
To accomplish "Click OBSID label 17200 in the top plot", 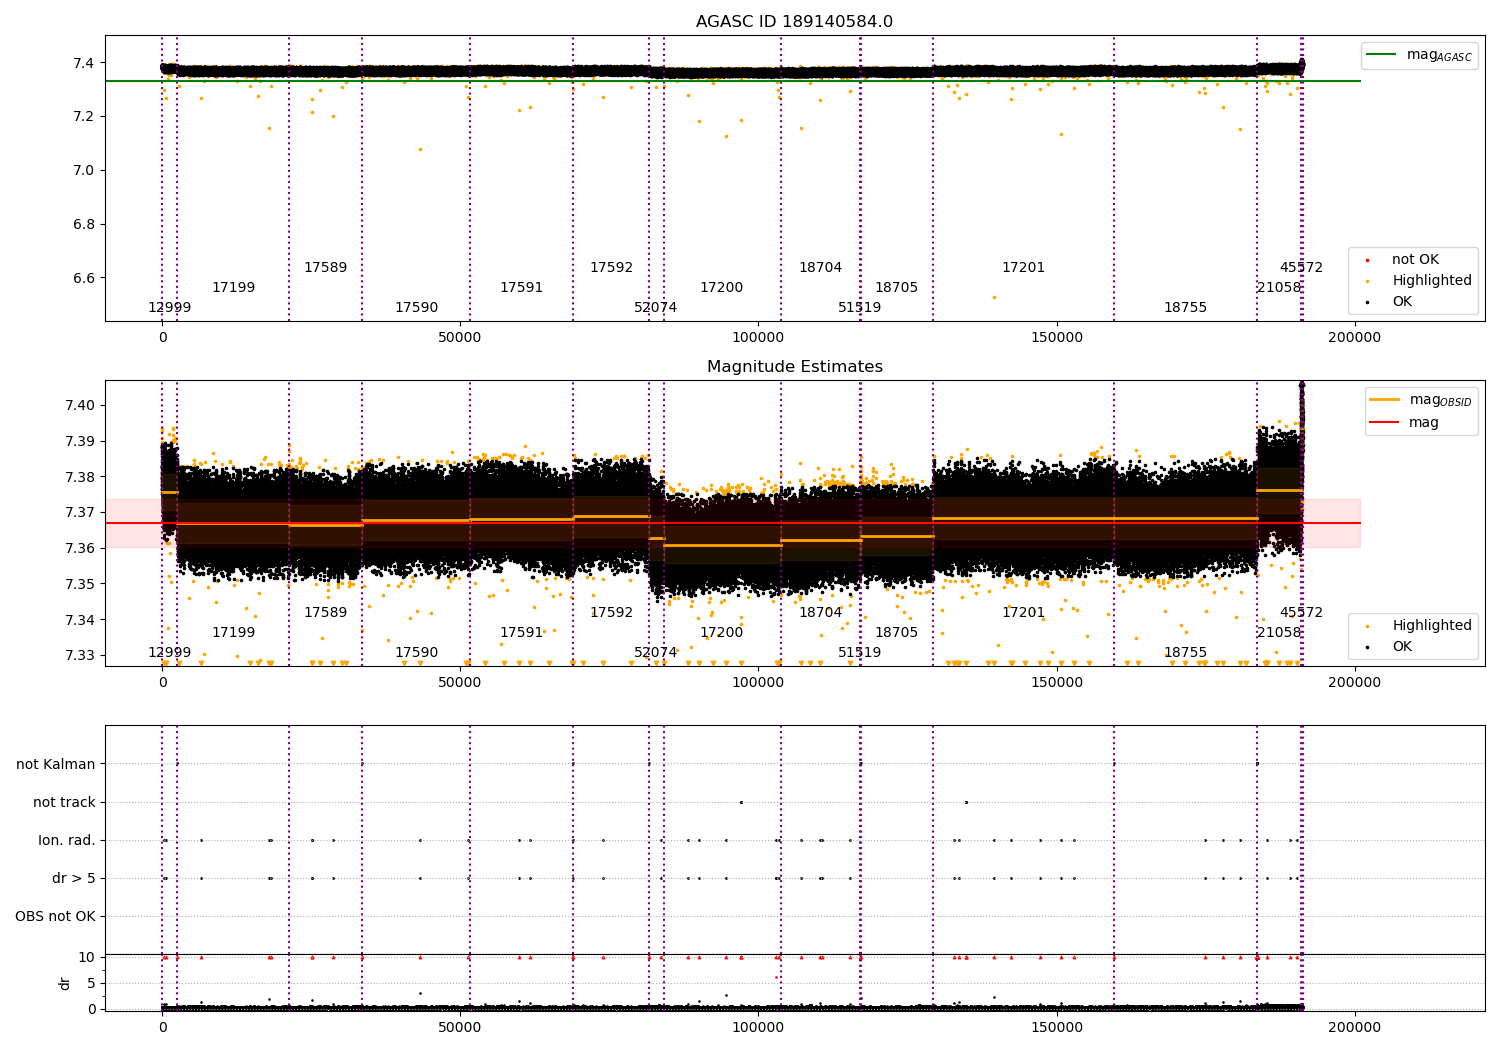I will click(x=721, y=288).
